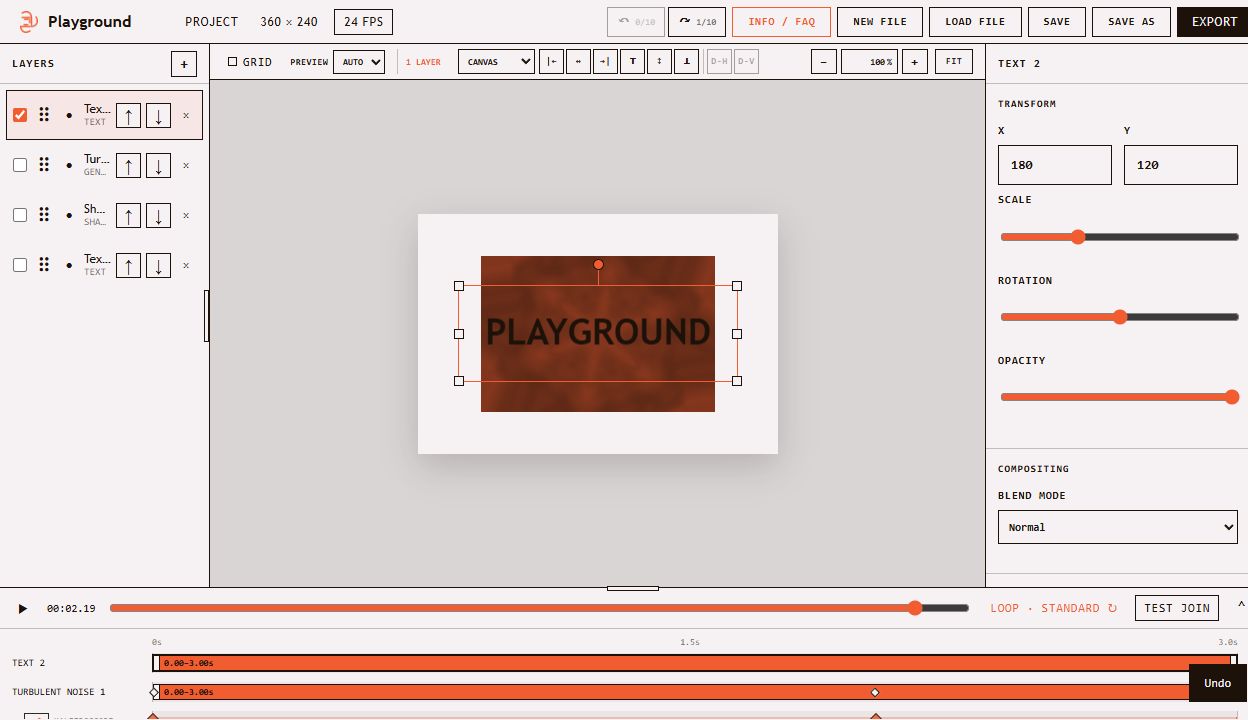Viewport: 1248px width, 720px height.
Task: Click the D-H distribute horizontally button
Action: (x=719, y=62)
